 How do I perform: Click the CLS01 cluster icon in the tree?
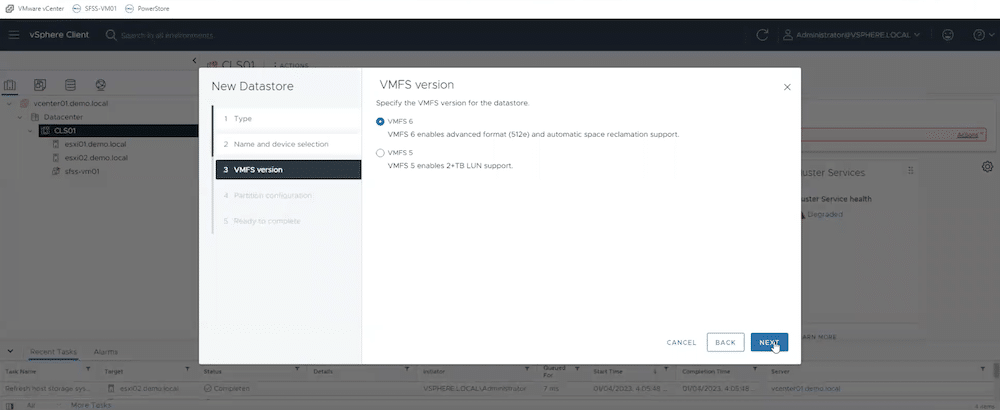[45, 131]
